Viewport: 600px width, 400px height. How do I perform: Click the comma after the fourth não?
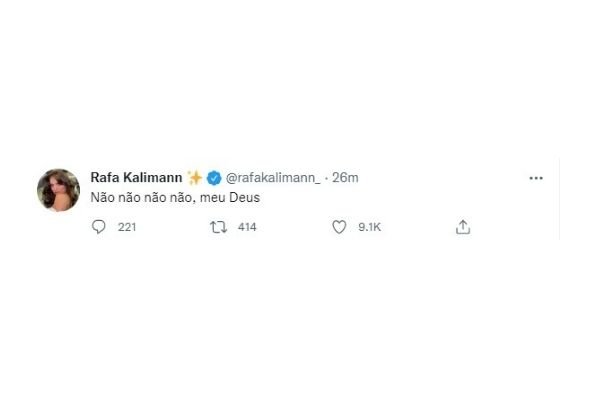pyautogui.click(x=193, y=202)
